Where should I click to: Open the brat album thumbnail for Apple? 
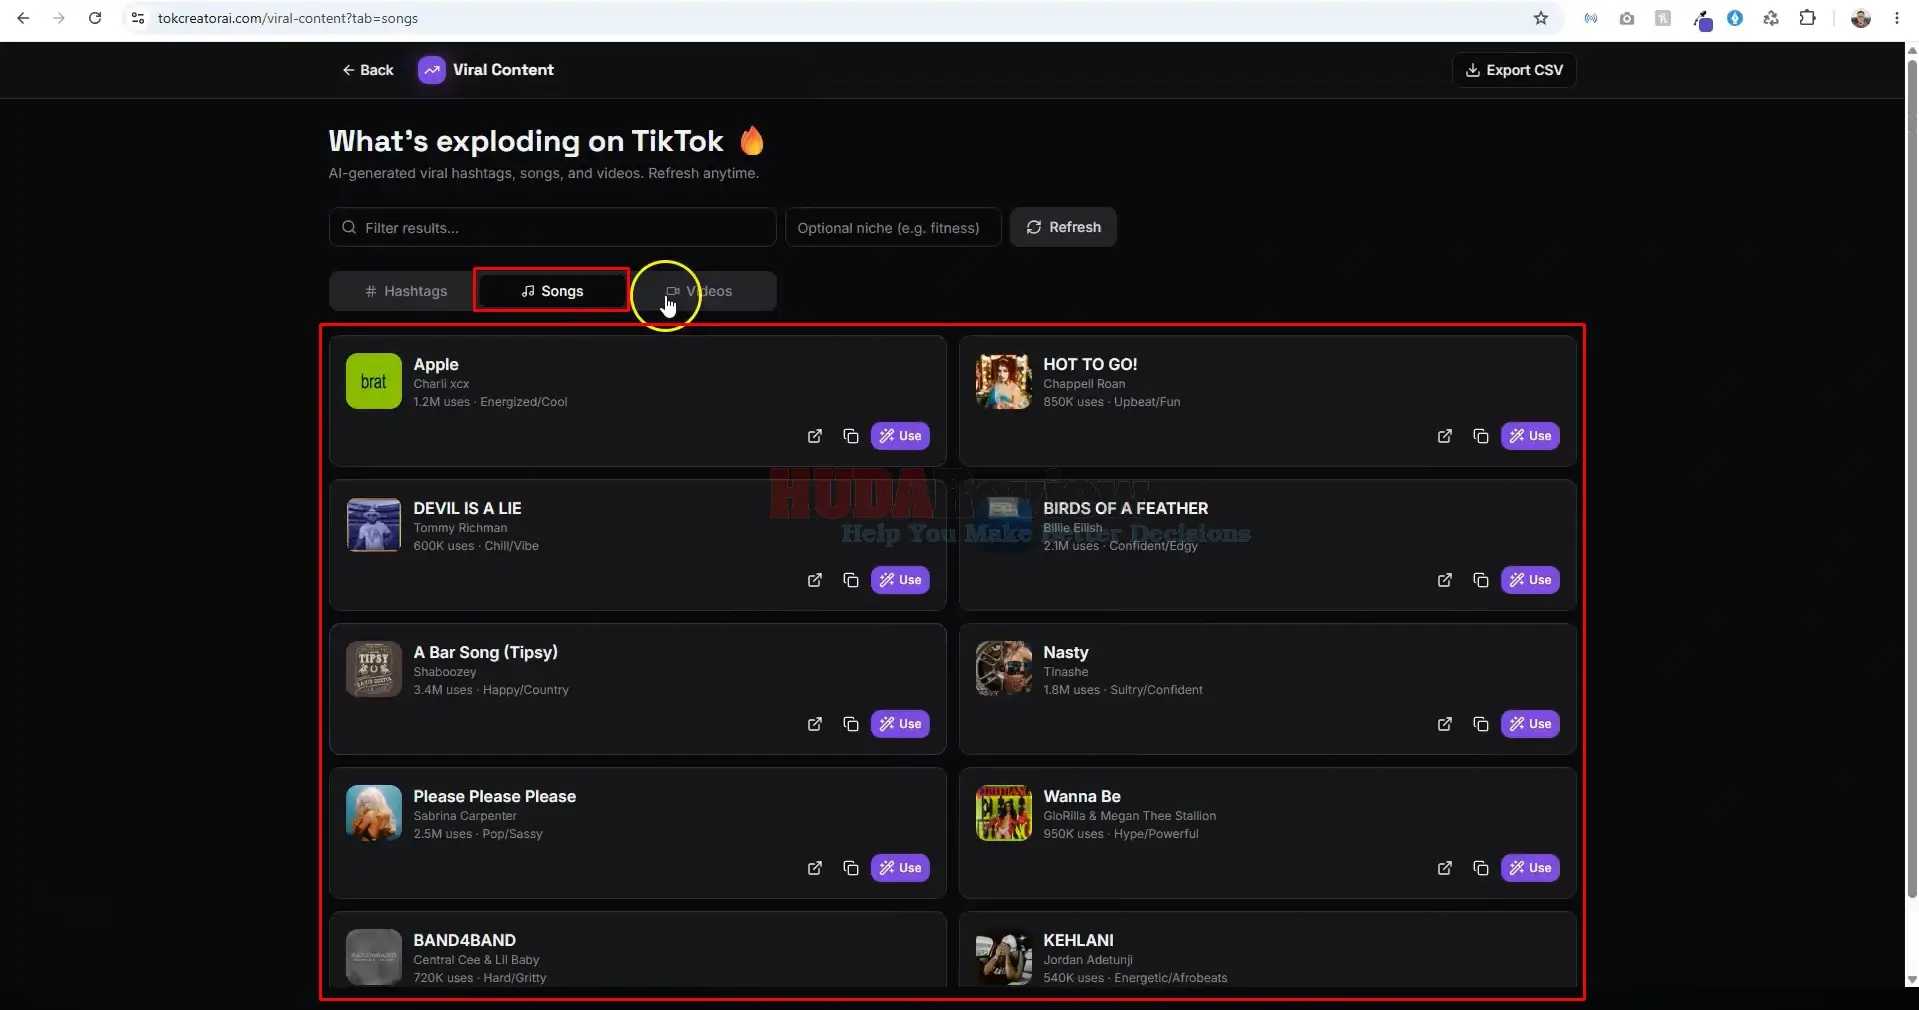(374, 381)
